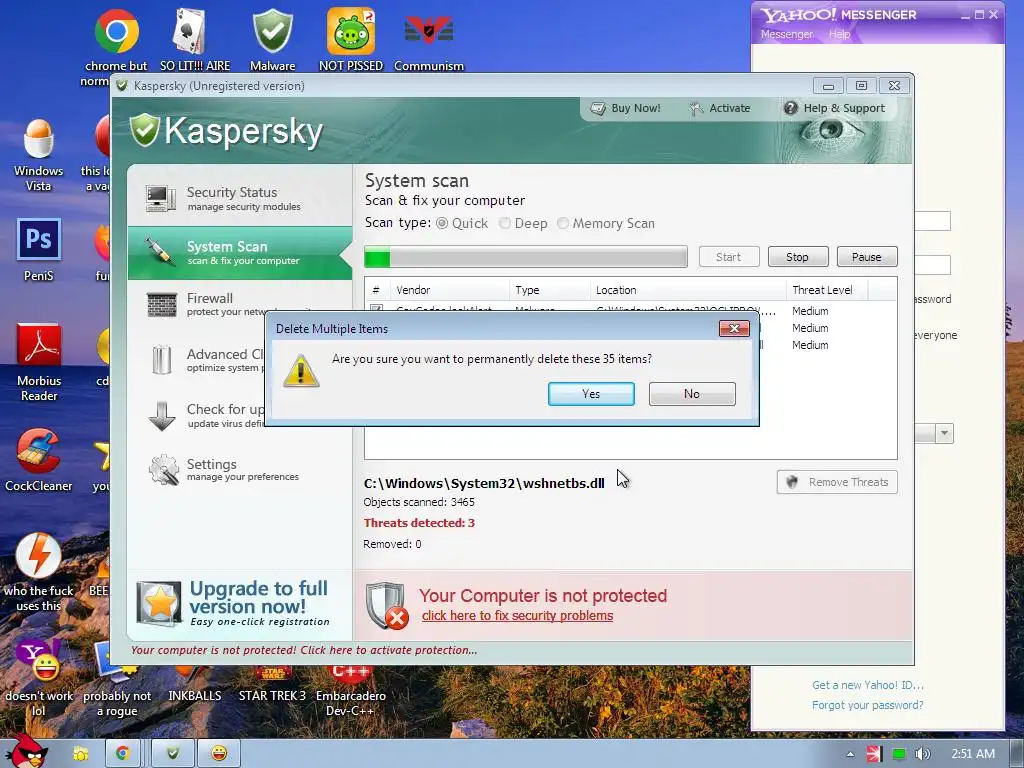
Task: Open the Malware shield desktop icon
Action: pos(272,31)
